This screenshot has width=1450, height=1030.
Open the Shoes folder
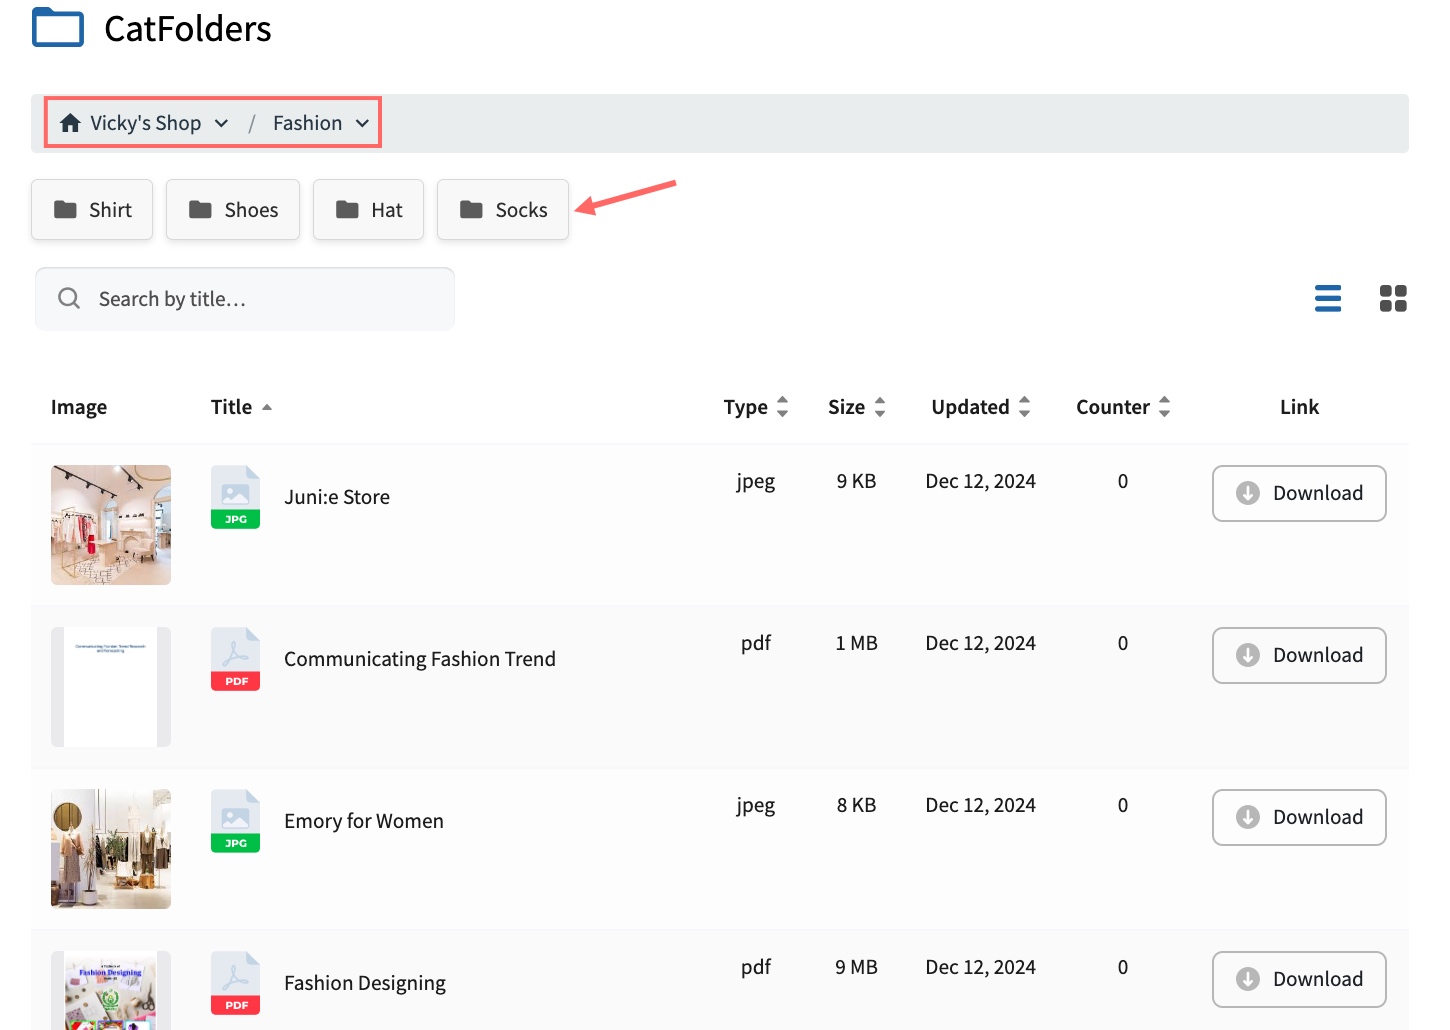point(233,210)
